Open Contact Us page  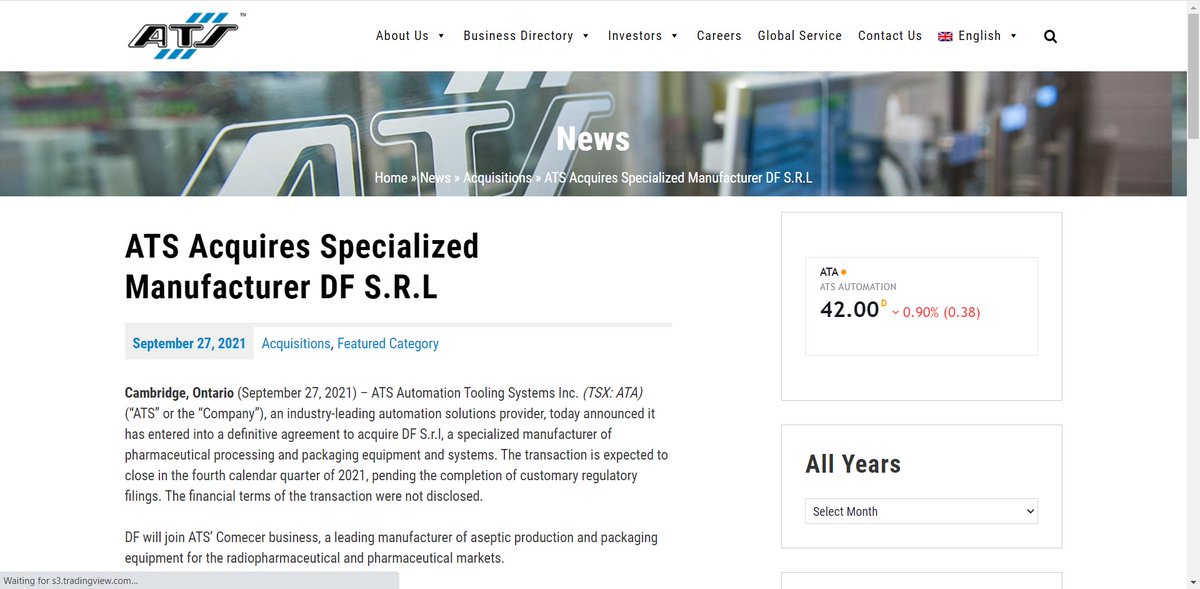pos(890,36)
